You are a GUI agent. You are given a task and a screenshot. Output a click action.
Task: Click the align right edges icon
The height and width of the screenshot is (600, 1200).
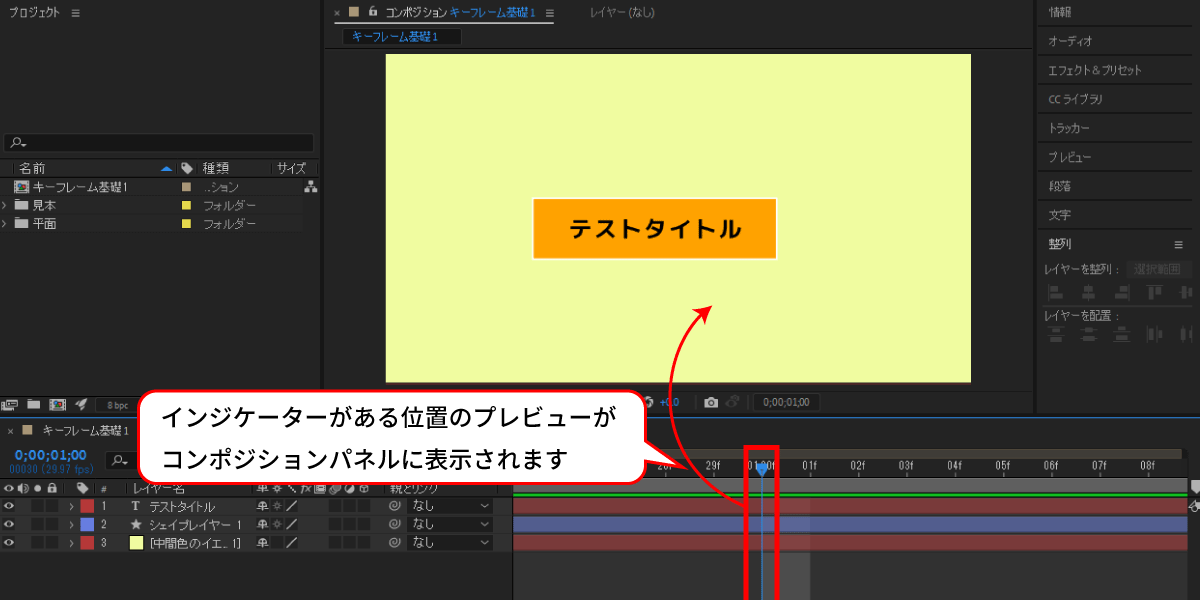pos(1122,292)
